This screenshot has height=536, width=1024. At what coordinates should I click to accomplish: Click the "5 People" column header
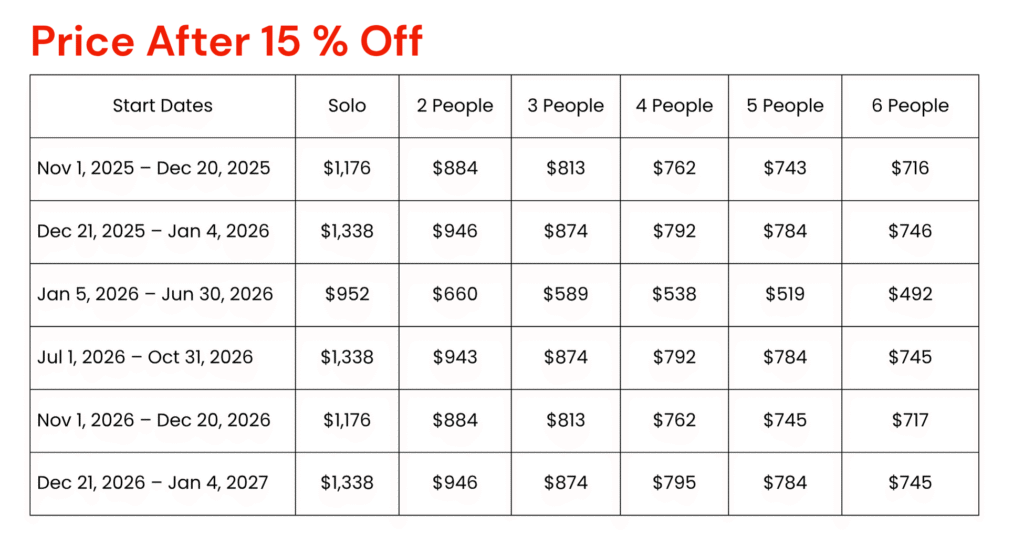[785, 106]
